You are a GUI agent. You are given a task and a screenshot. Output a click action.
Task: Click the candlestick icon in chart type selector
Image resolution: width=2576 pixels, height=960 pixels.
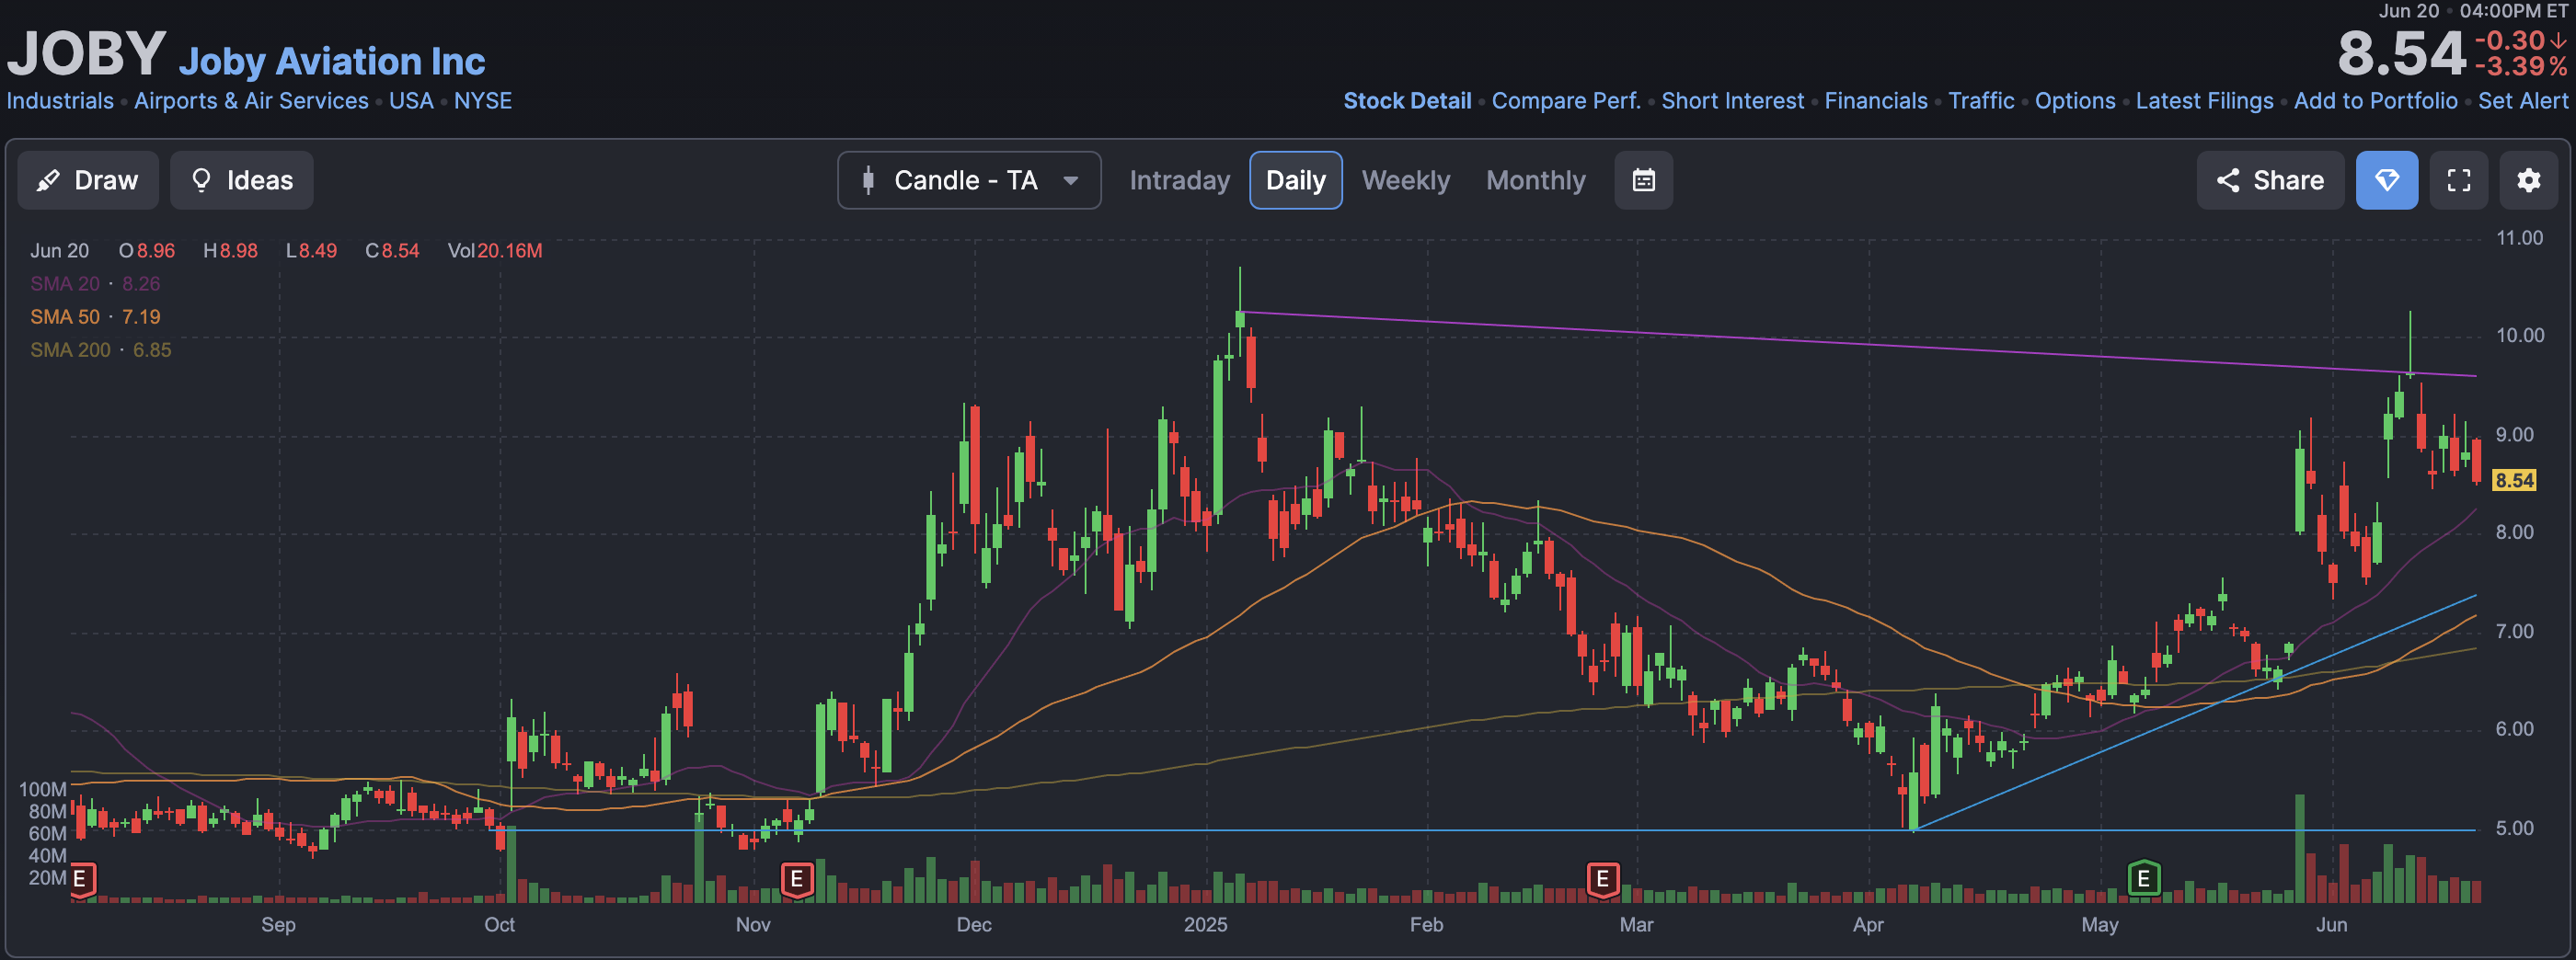pos(868,180)
